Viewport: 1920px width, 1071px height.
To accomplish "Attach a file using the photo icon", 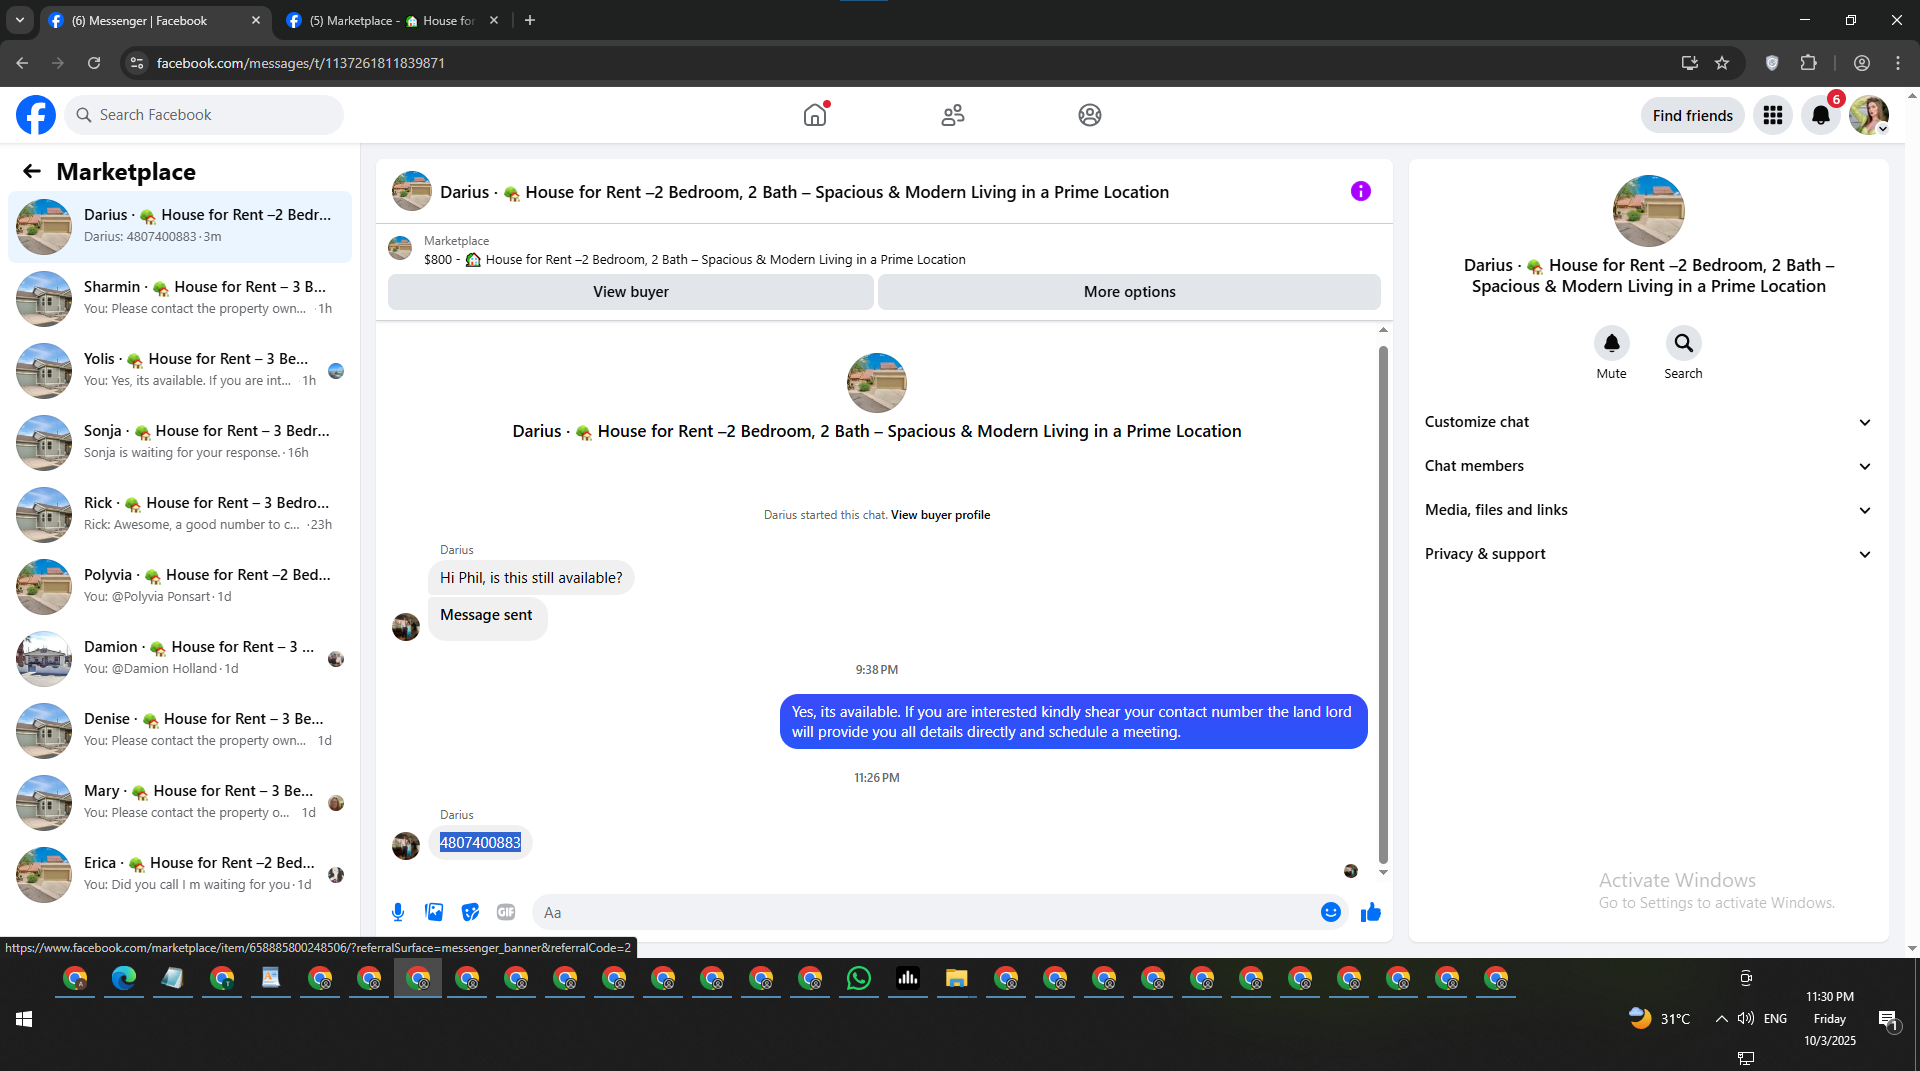I will tap(434, 912).
